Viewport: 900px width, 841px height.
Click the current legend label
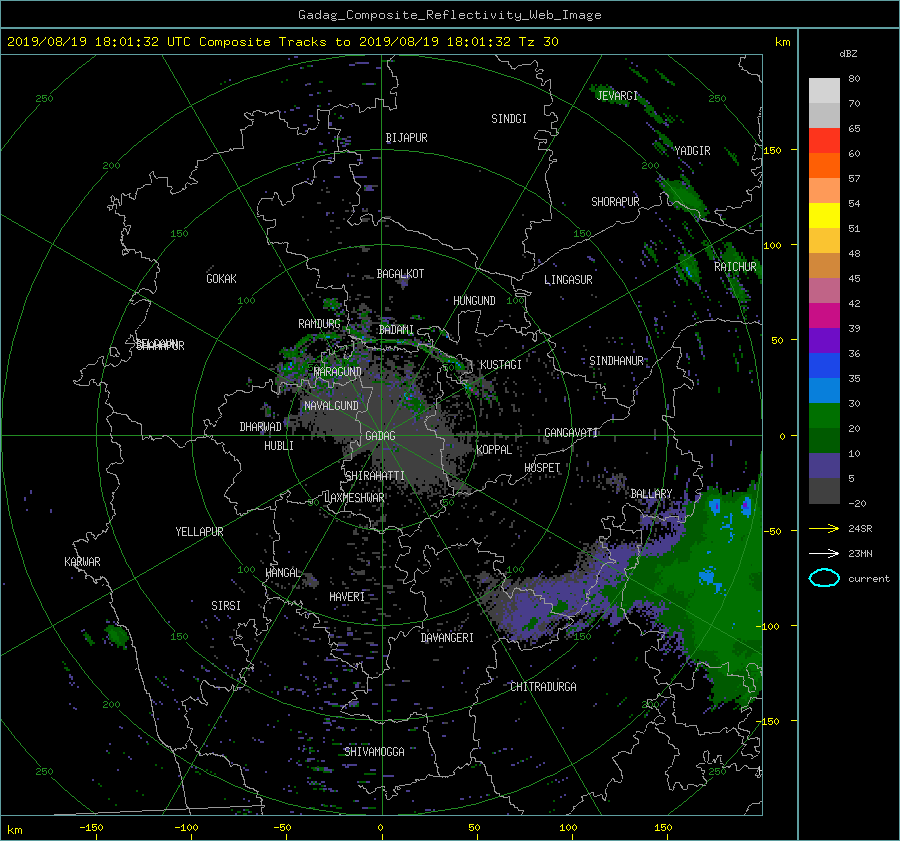(x=869, y=579)
